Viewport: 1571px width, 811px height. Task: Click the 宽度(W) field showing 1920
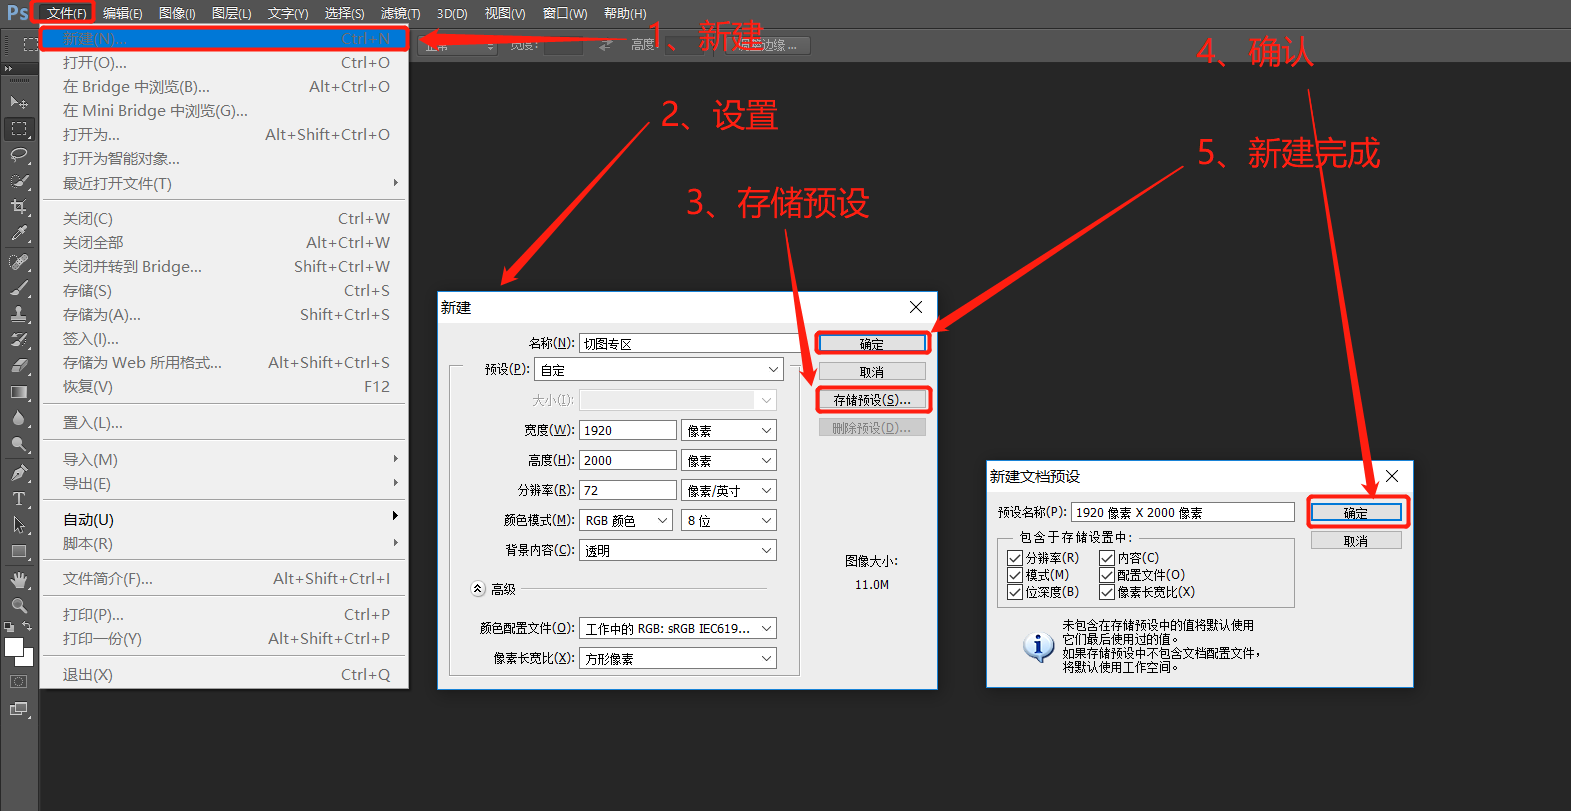(628, 430)
